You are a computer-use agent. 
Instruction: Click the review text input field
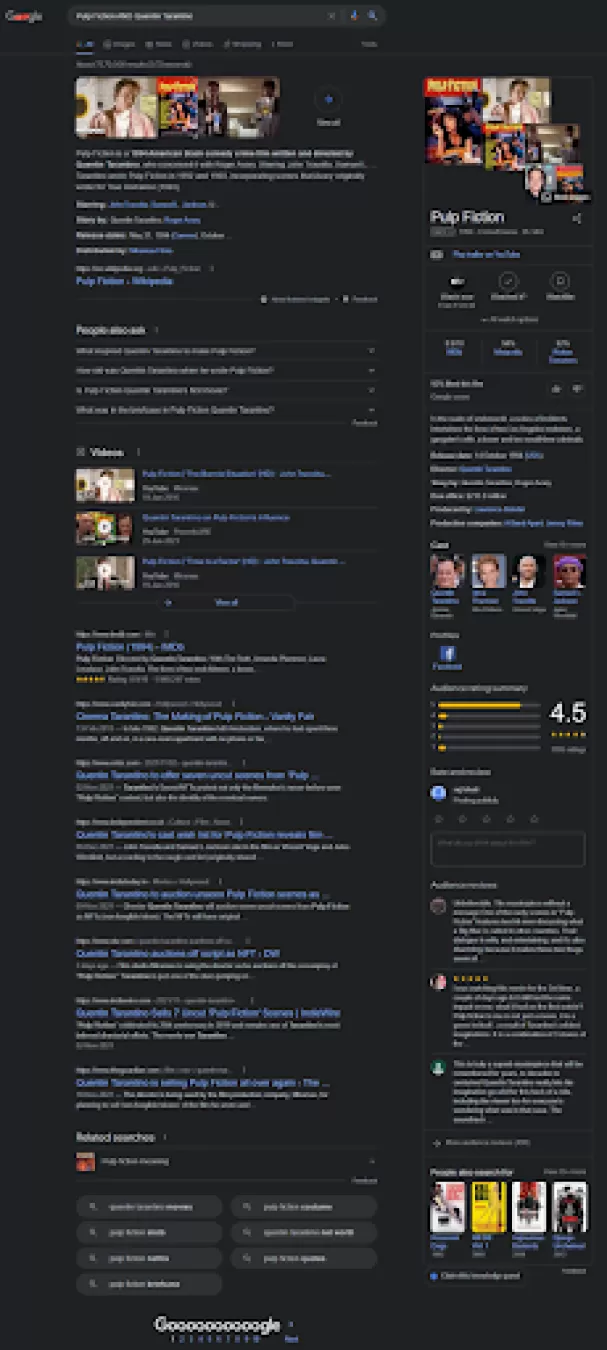(x=507, y=849)
